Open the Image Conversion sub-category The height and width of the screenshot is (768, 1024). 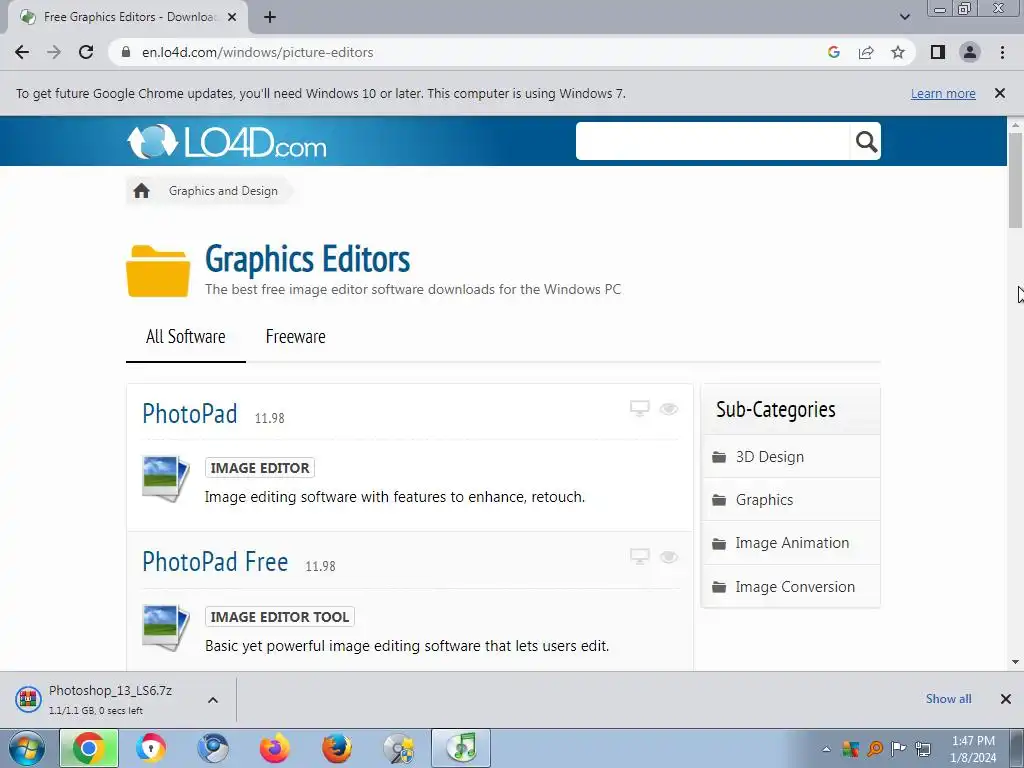click(x=790, y=586)
